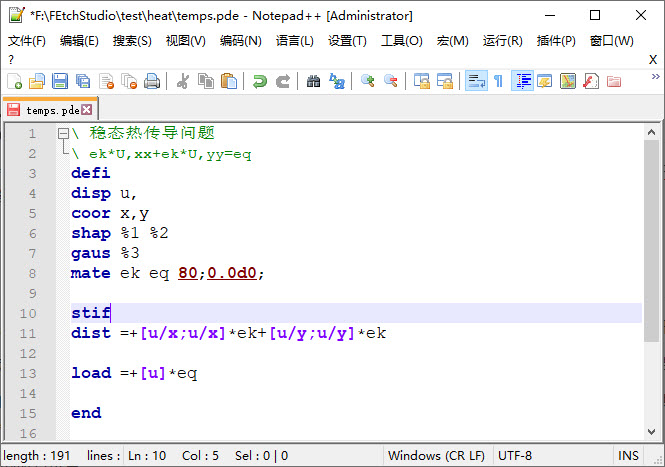
Task: Cut selection with the scissors icon
Action: 183,81
